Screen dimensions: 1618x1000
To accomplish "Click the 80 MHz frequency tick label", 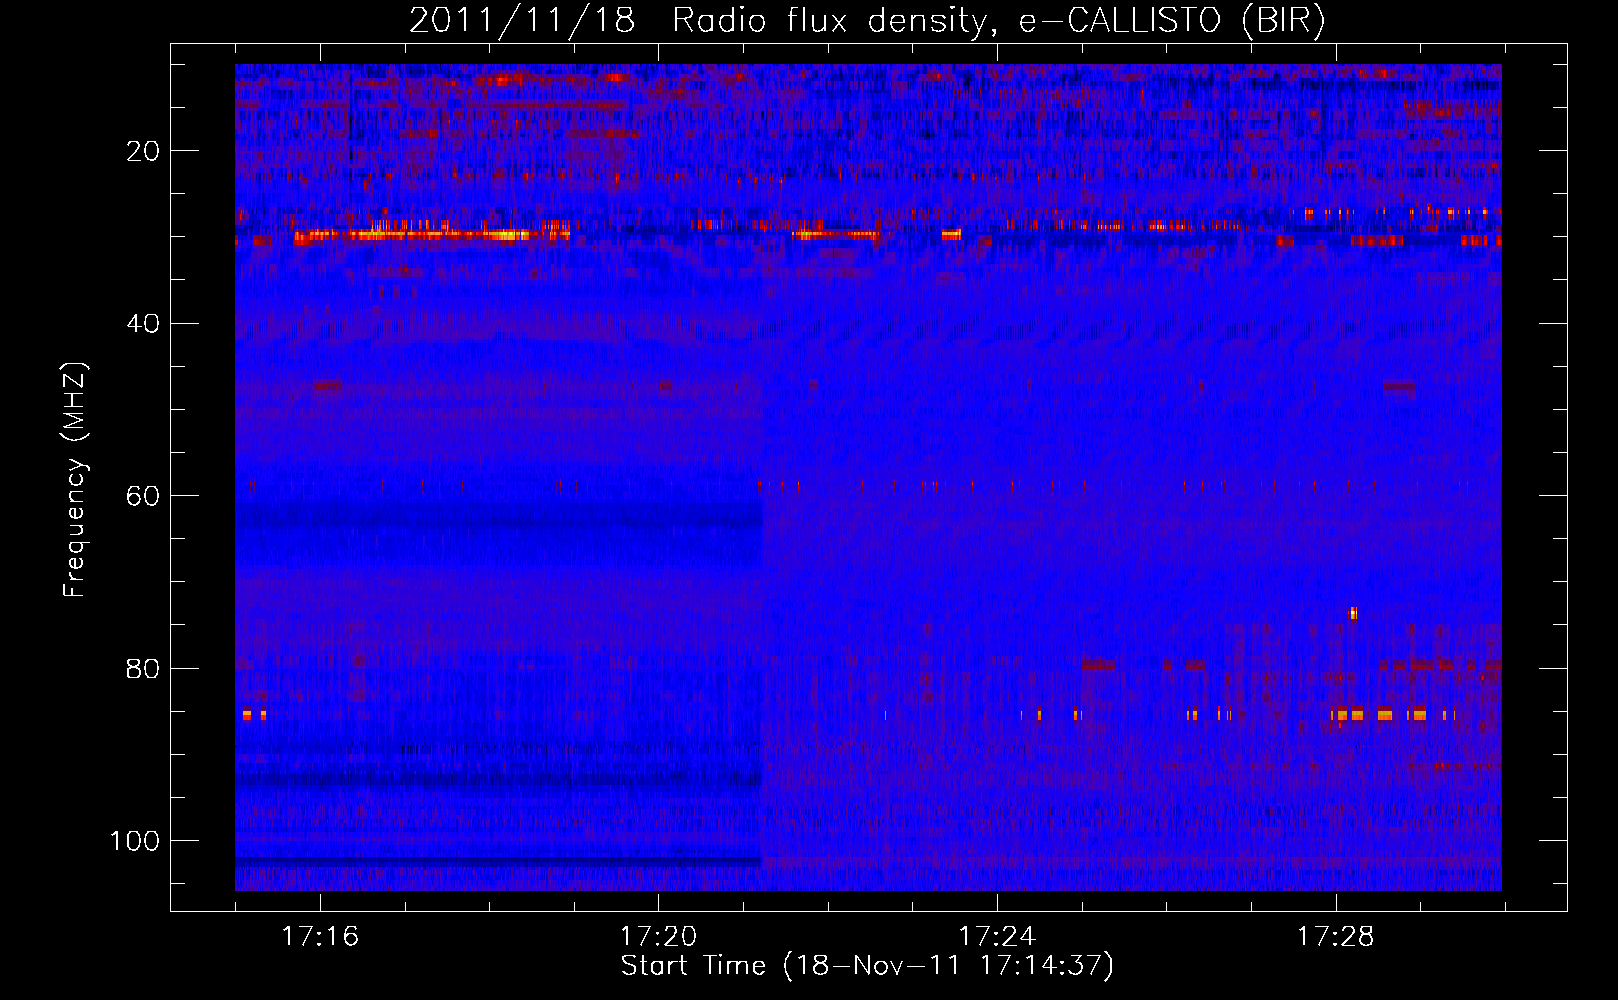I will click(x=143, y=668).
